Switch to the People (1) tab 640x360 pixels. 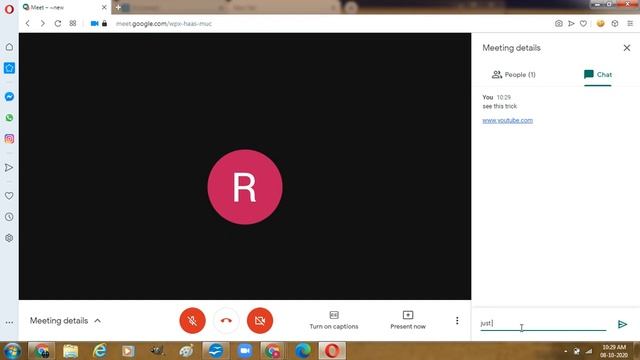click(x=513, y=75)
